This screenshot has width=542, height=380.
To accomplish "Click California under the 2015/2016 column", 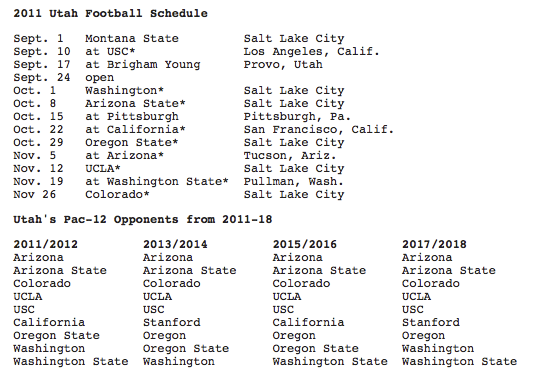I will pyautogui.click(x=308, y=322).
